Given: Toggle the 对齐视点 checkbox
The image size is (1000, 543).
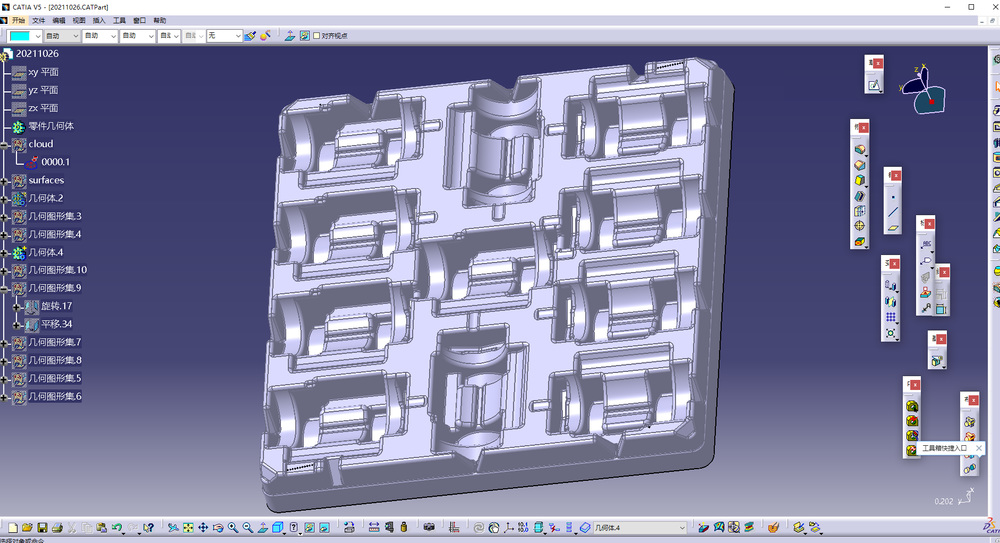Looking at the screenshot, I should click(x=316, y=36).
